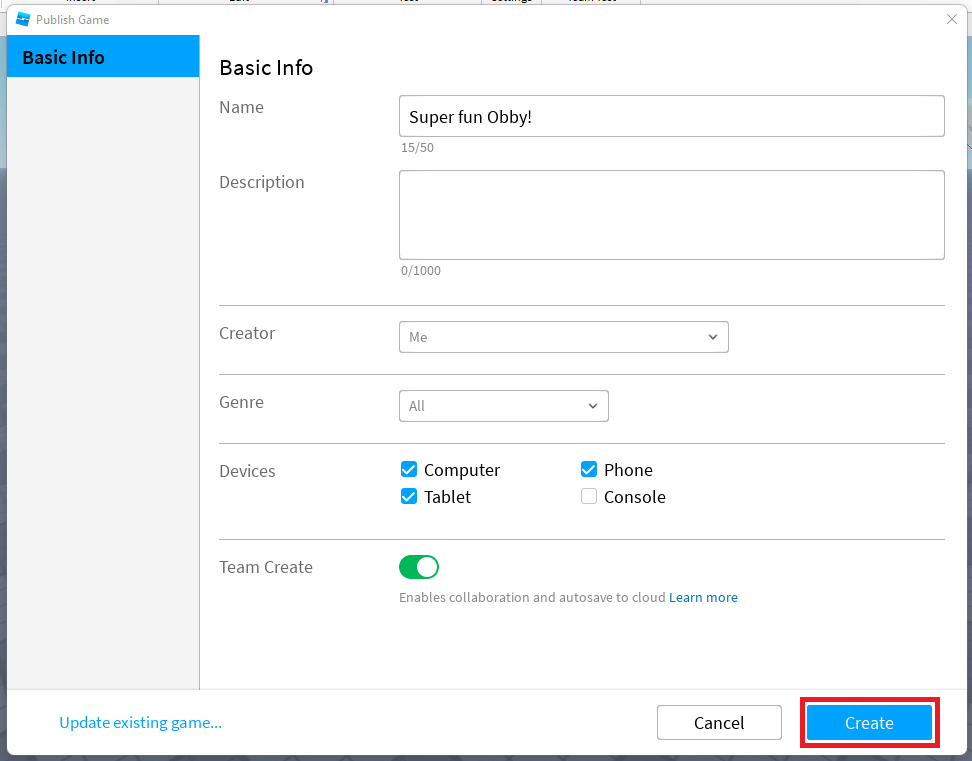
Task: Click inside the empty Description text box
Action: (x=671, y=215)
